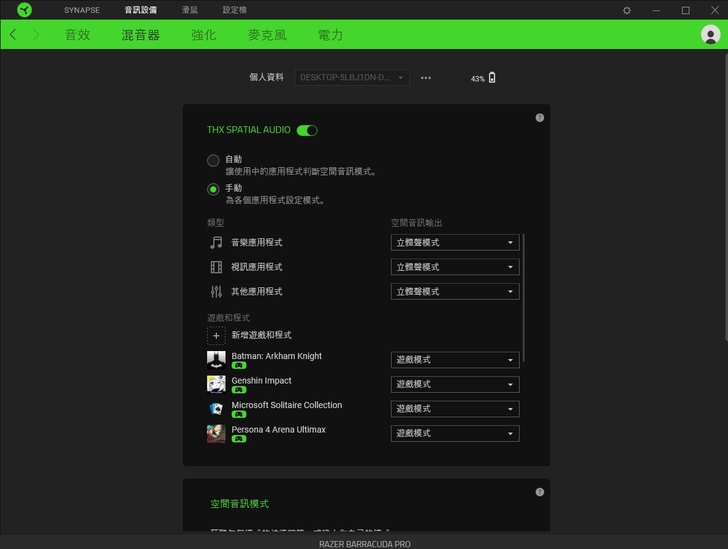The height and width of the screenshot is (549, 728).
Task: Click THX SPATIAL AUDIO heading text
Action: click(x=249, y=130)
